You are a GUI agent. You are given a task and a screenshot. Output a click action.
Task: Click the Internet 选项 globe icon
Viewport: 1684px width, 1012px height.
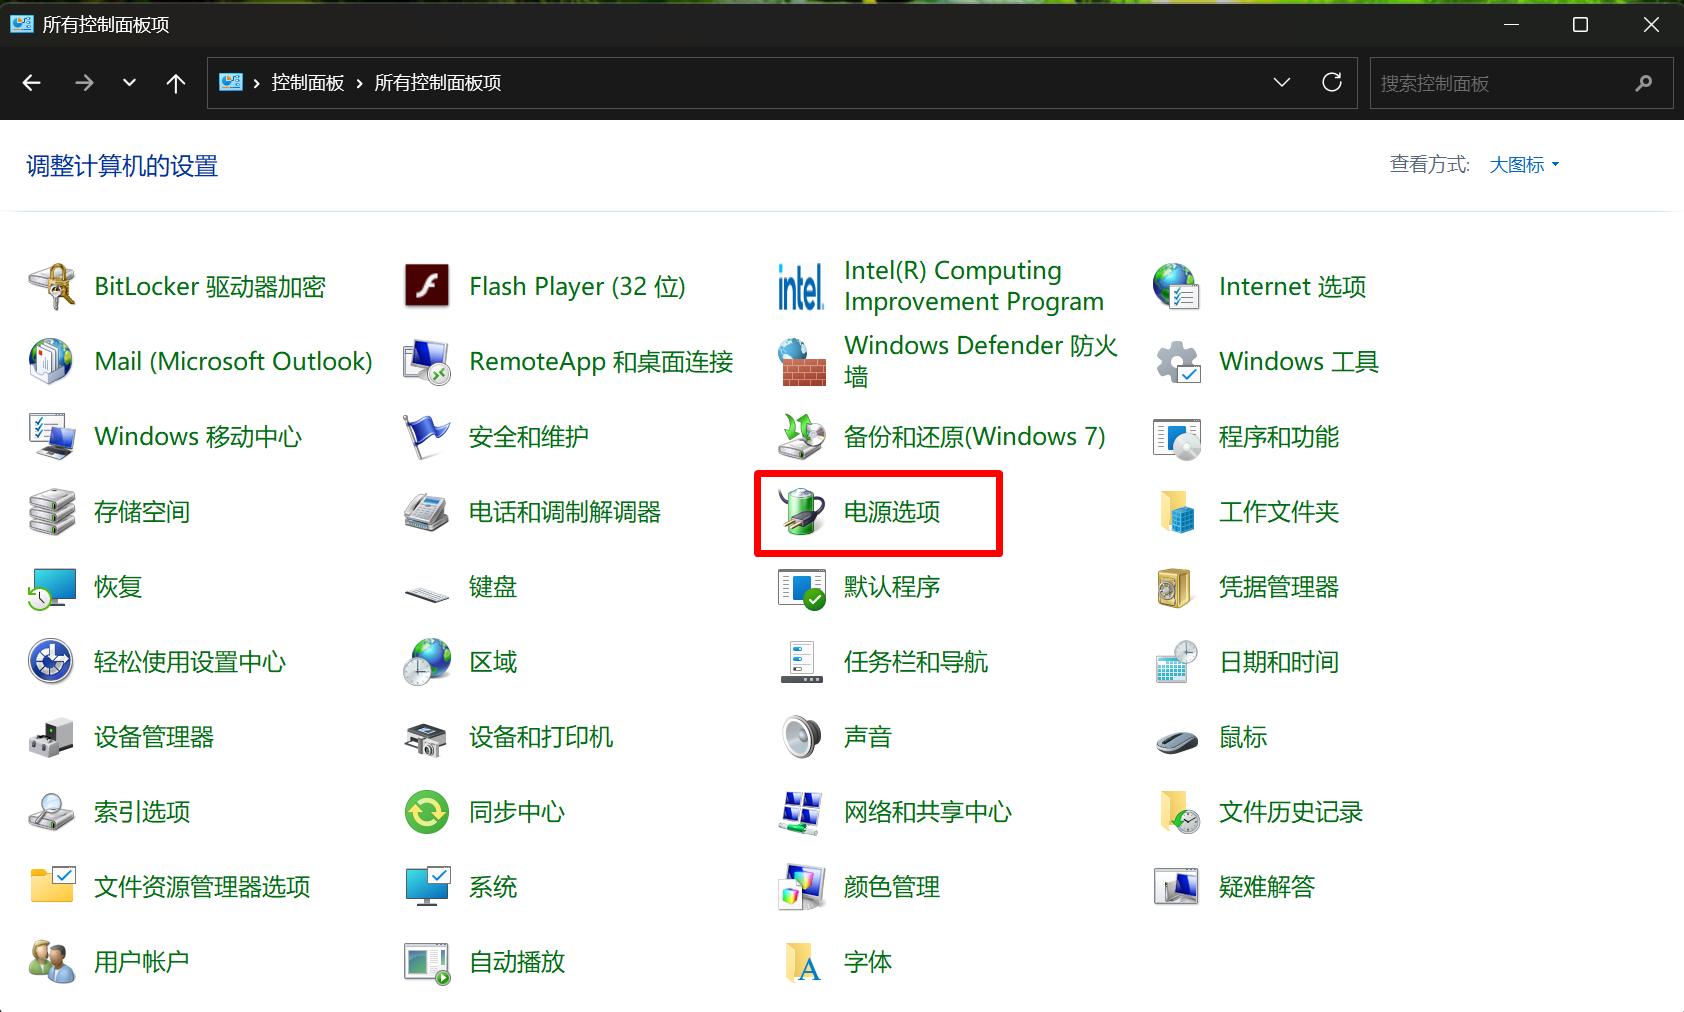tap(1177, 287)
